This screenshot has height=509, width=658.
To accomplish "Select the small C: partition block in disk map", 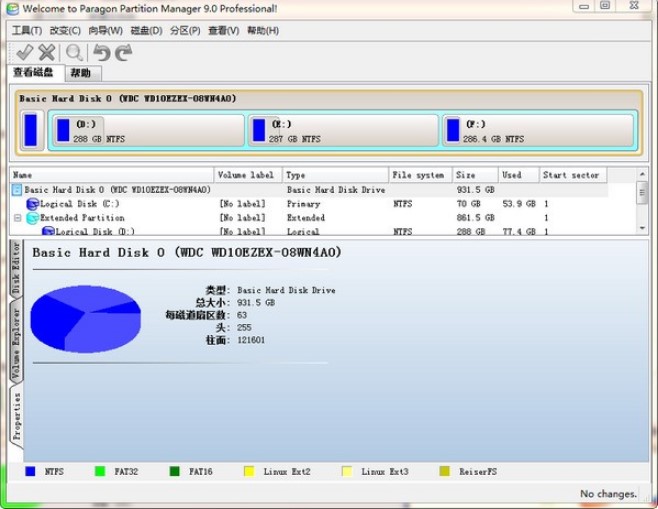I will pyautogui.click(x=32, y=130).
